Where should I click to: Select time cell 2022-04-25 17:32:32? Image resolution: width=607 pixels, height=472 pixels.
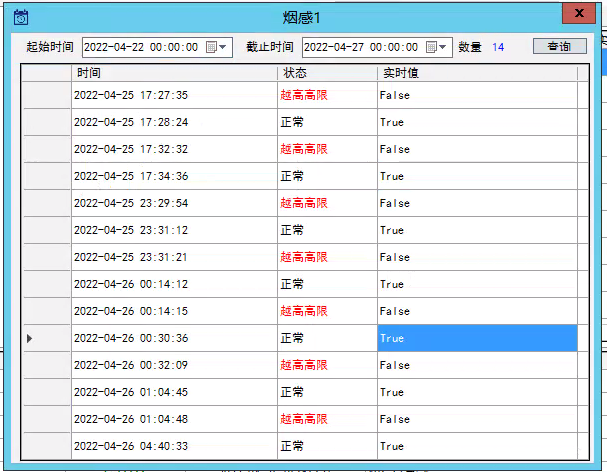tap(174, 149)
